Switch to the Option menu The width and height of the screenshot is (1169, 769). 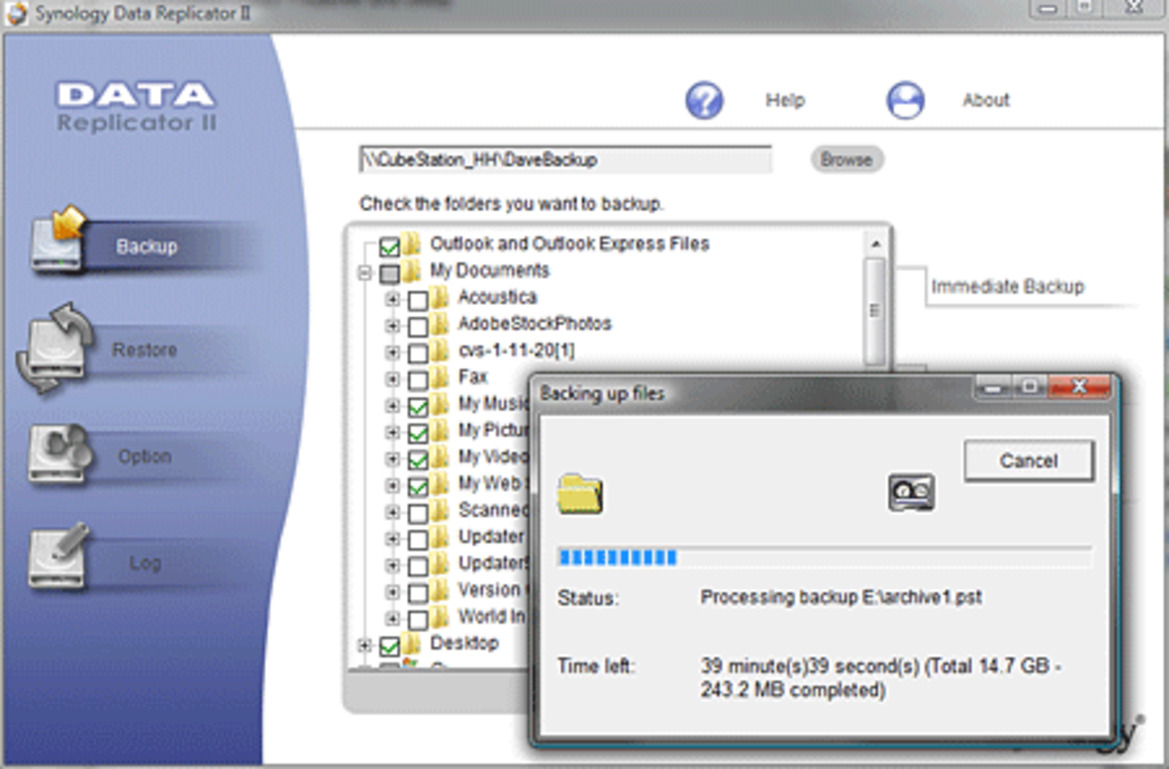145,456
